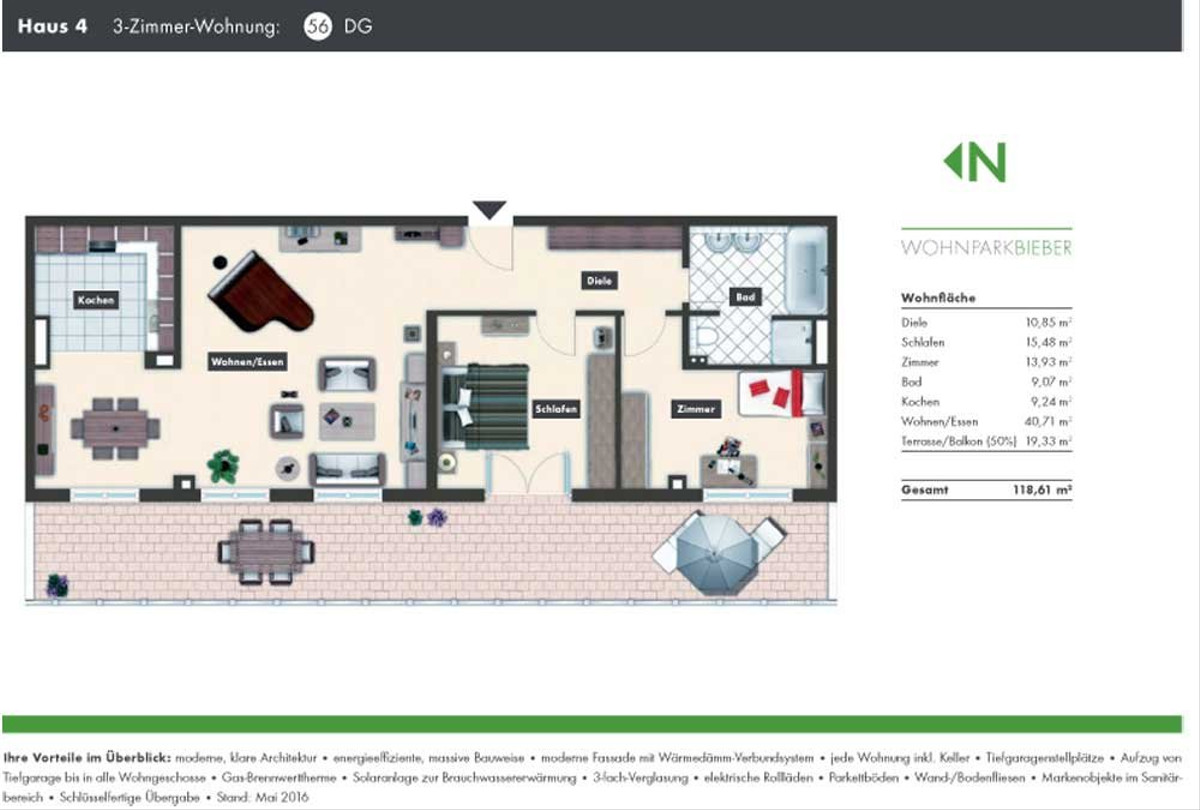Click the grand piano in the living room
Image resolution: width=1200 pixels, height=810 pixels.
point(258,294)
